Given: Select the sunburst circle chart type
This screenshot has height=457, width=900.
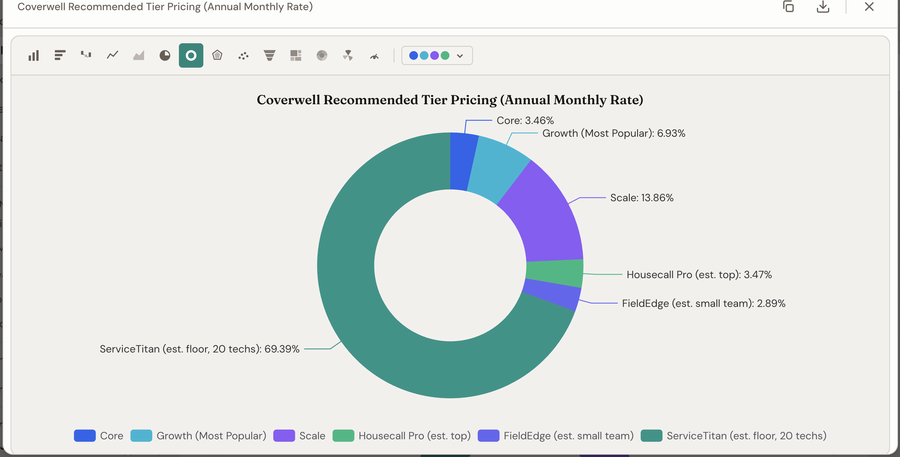Looking at the screenshot, I should (322, 56).
